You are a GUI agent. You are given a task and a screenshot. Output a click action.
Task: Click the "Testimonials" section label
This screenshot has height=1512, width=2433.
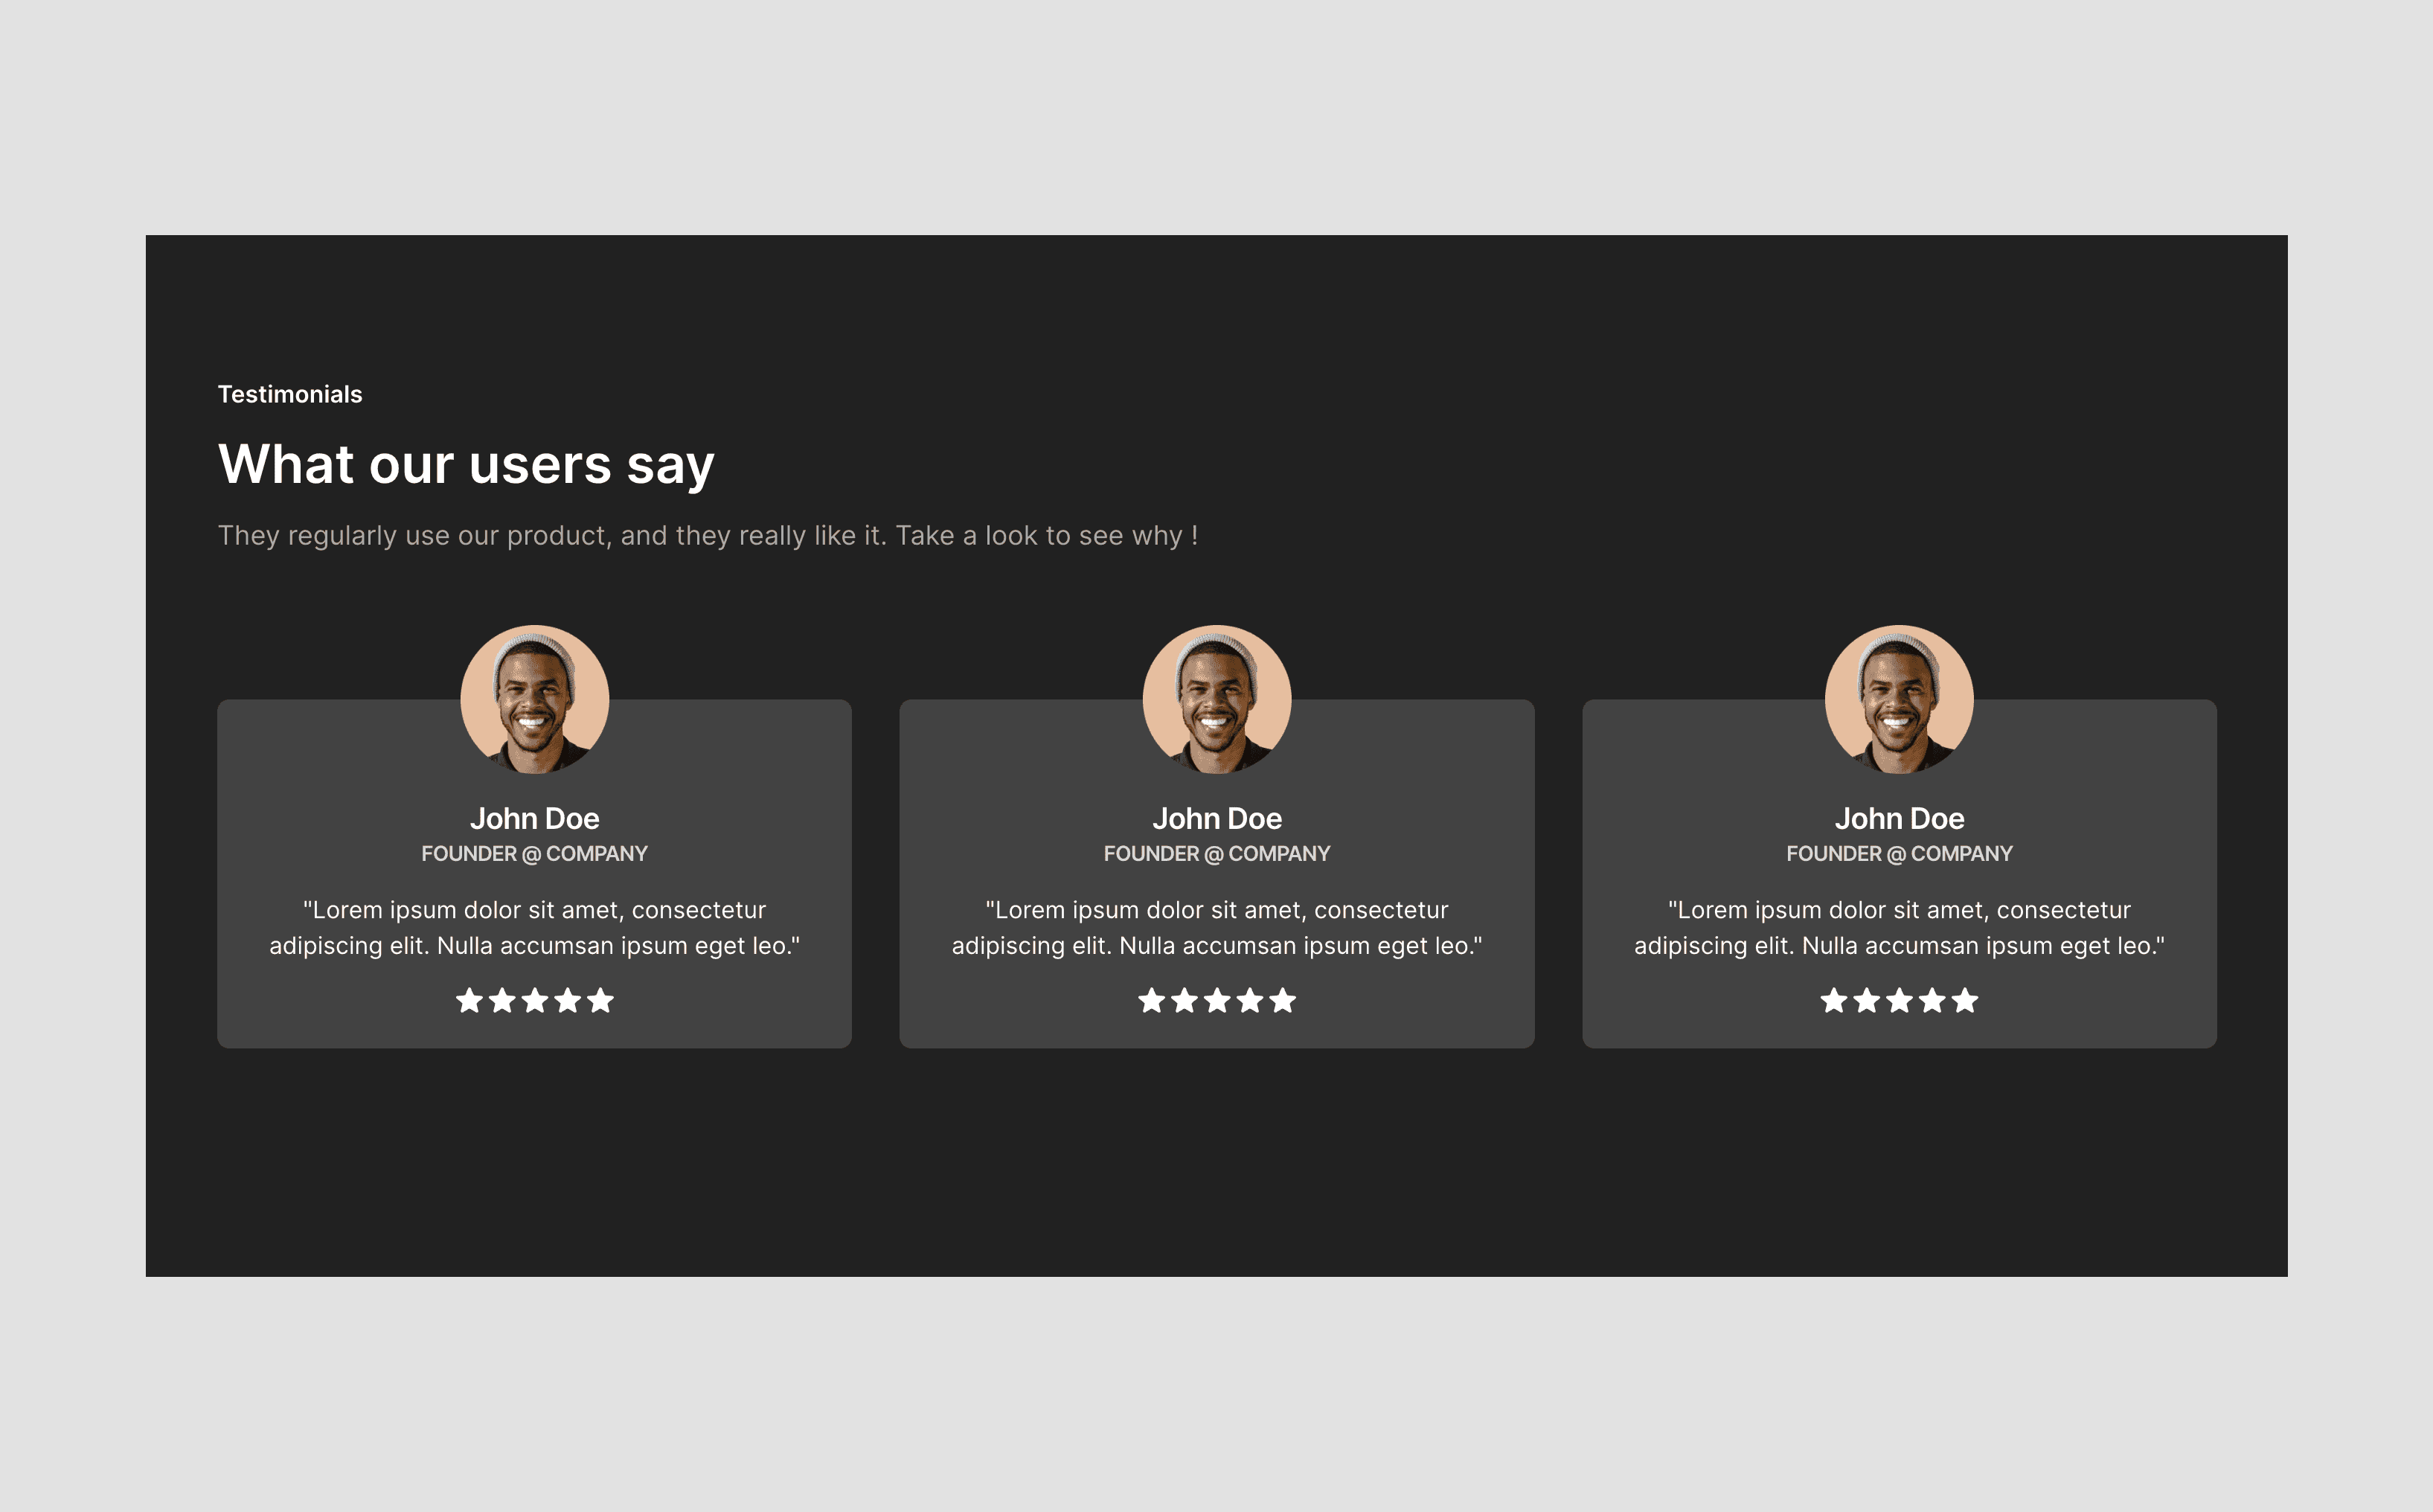tap(290, 394)
